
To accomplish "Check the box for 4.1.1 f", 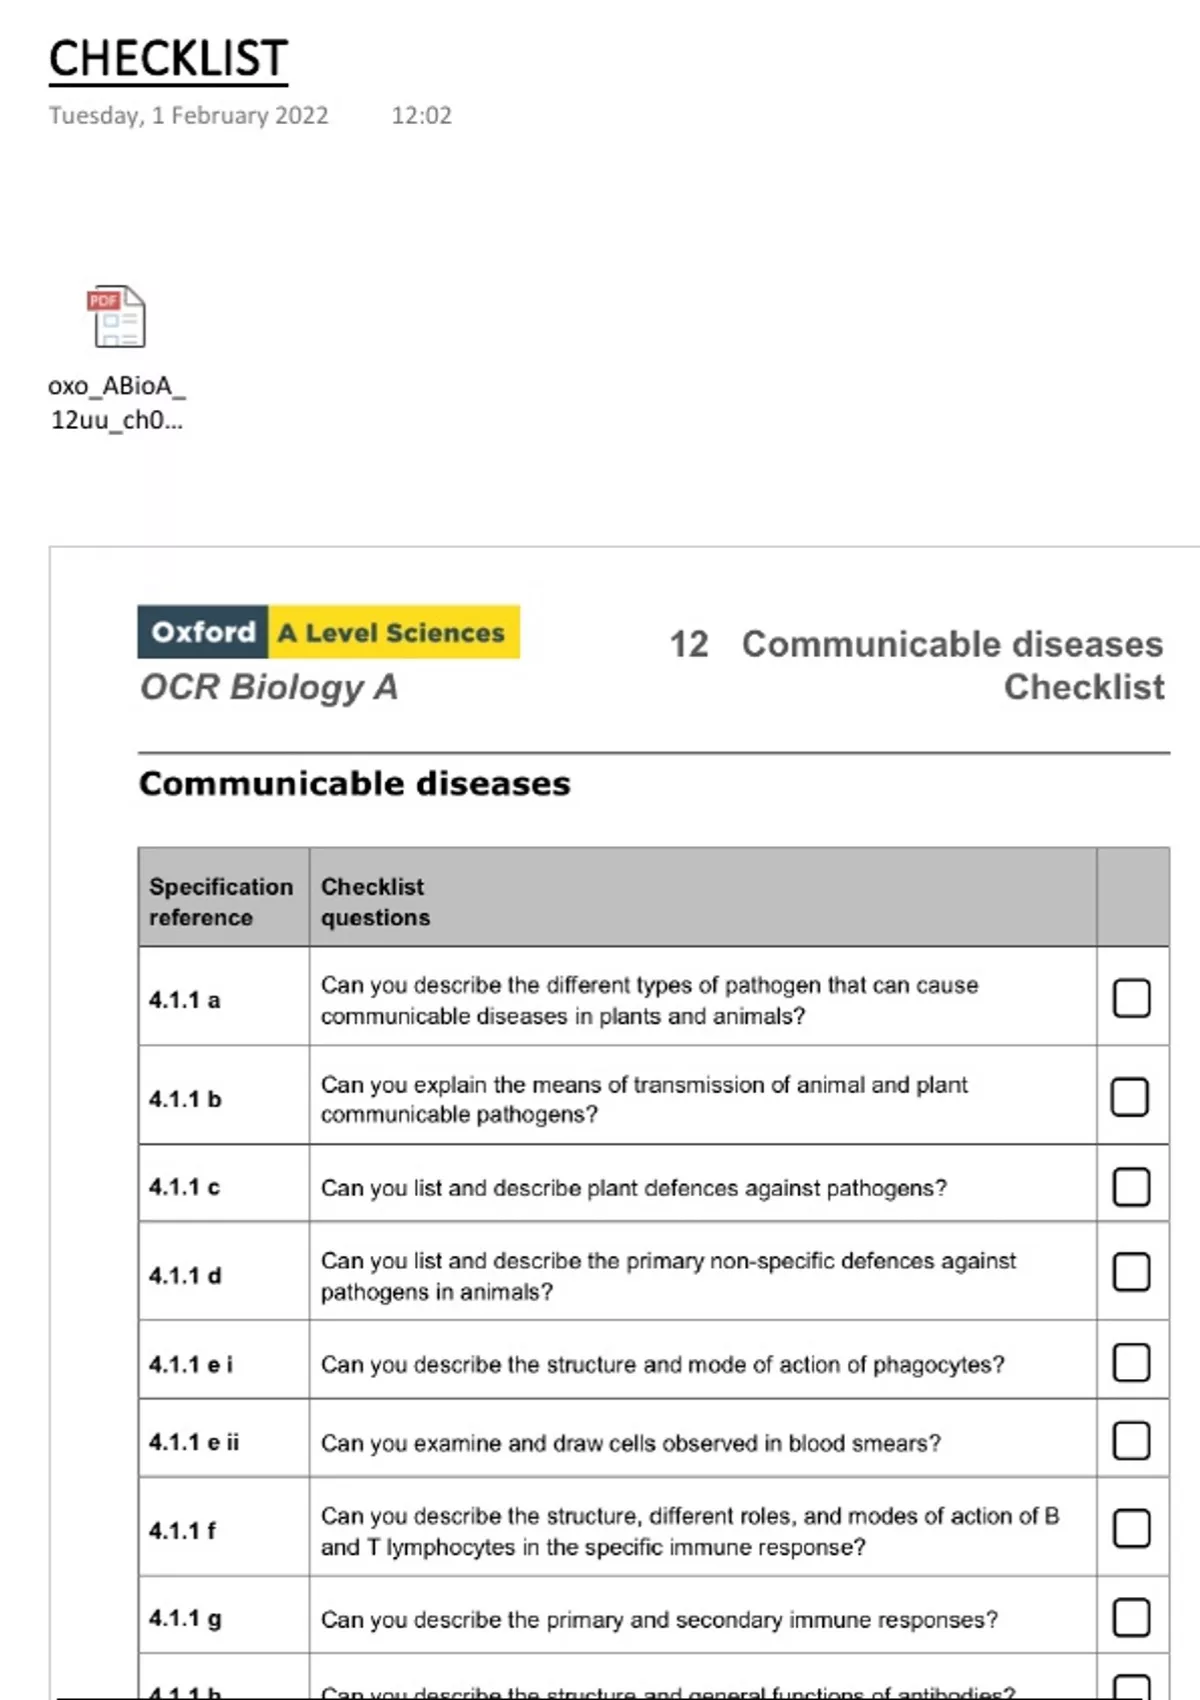I will point(1131,1529).
